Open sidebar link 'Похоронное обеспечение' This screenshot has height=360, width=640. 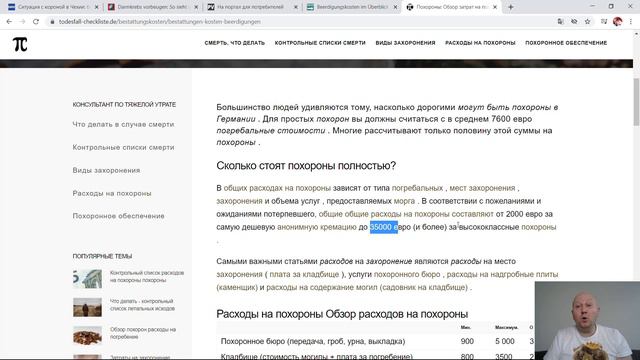(118, 216)
